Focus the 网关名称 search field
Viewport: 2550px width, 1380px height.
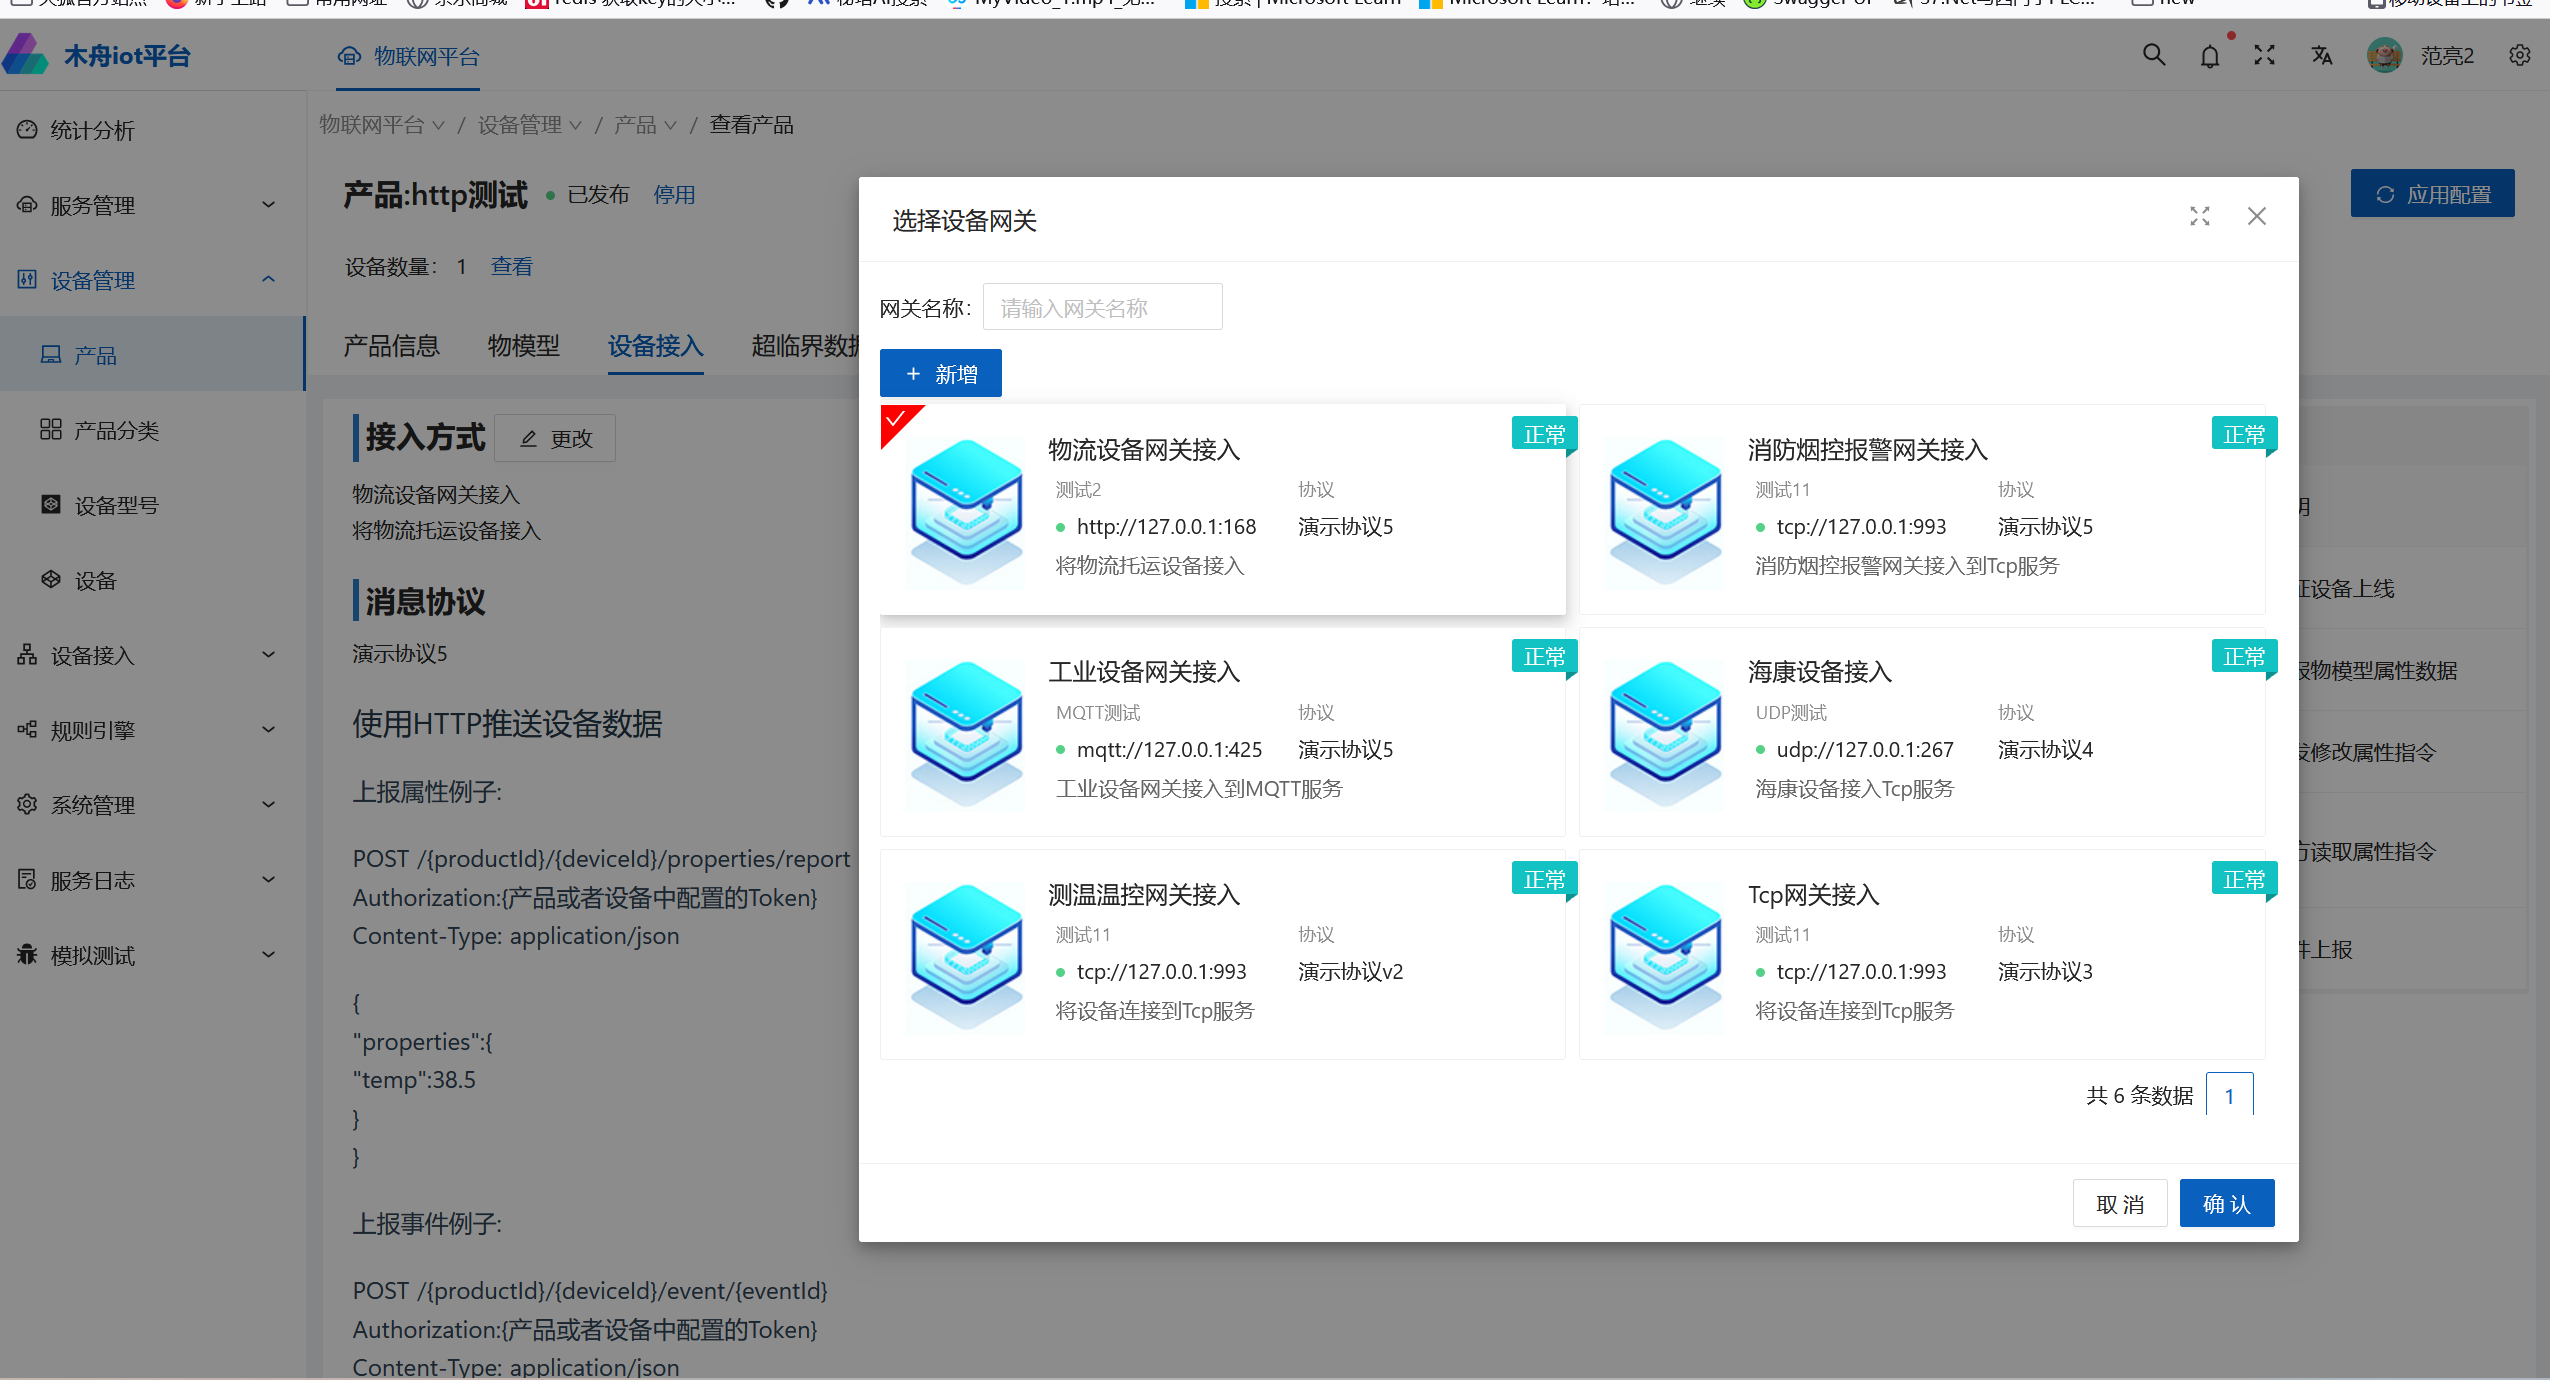(1101, 308)
